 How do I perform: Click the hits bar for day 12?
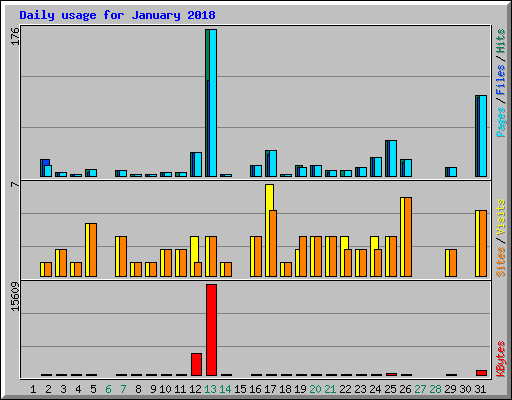point(196,165)
